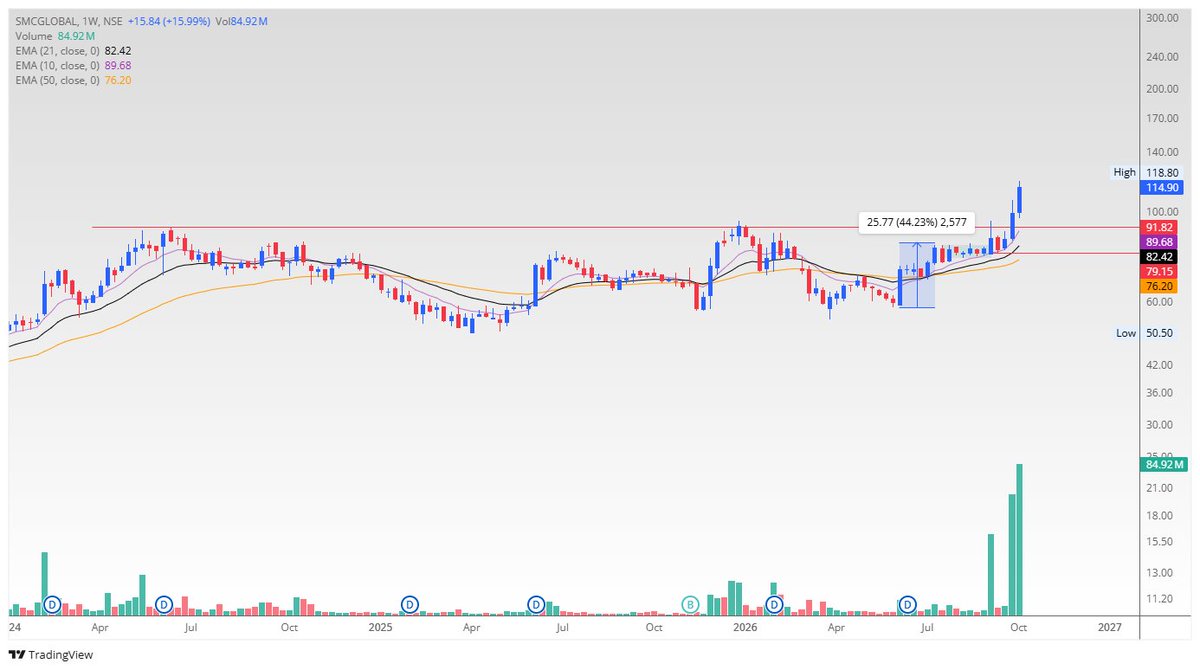Click the 200.00 price scale label
This screenshot has height=670, width=1200.
[x=1161, y=88]
